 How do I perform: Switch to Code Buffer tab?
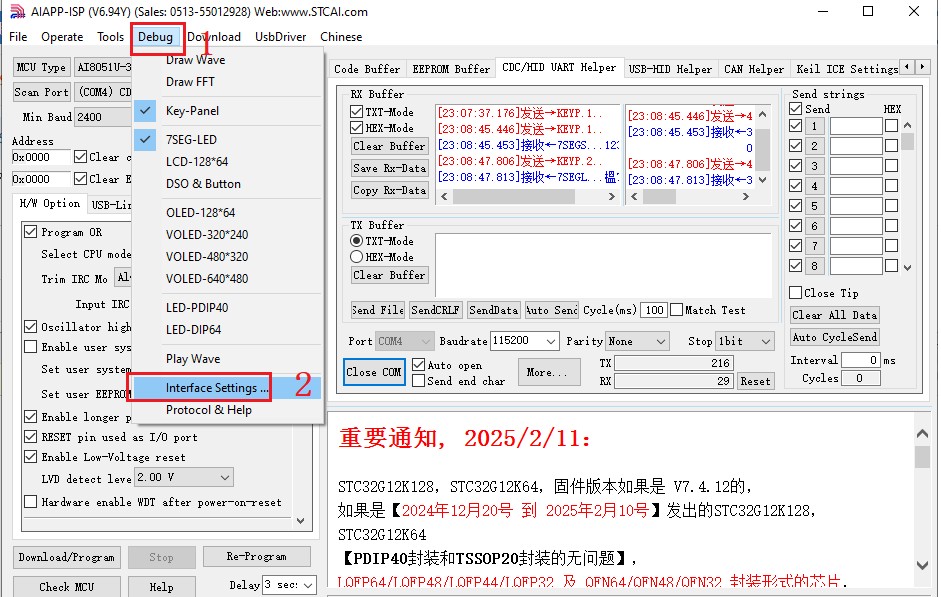367,68
